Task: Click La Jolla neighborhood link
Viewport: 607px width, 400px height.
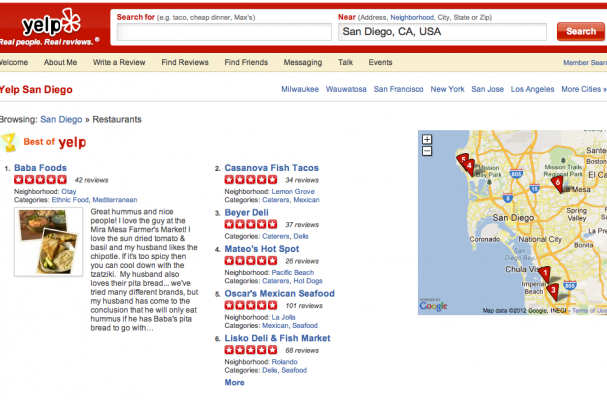Action: point(283,317)
